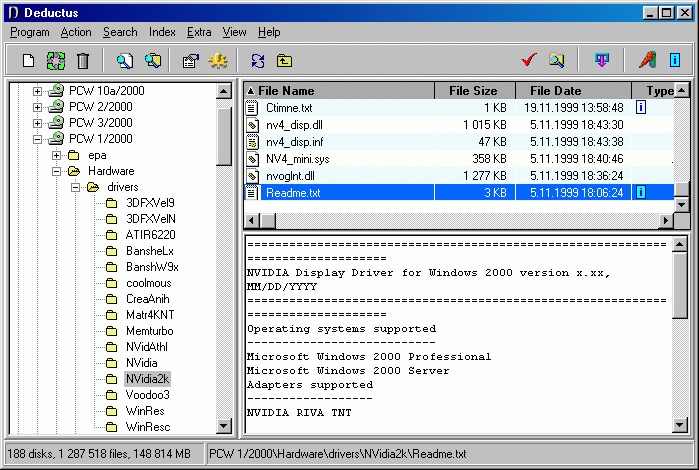Click the file icon of nv4_disp.inf

[252, 142]
